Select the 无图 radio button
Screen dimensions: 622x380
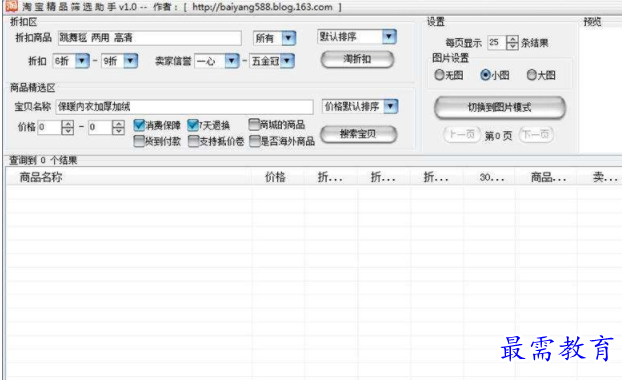[439, 75]
